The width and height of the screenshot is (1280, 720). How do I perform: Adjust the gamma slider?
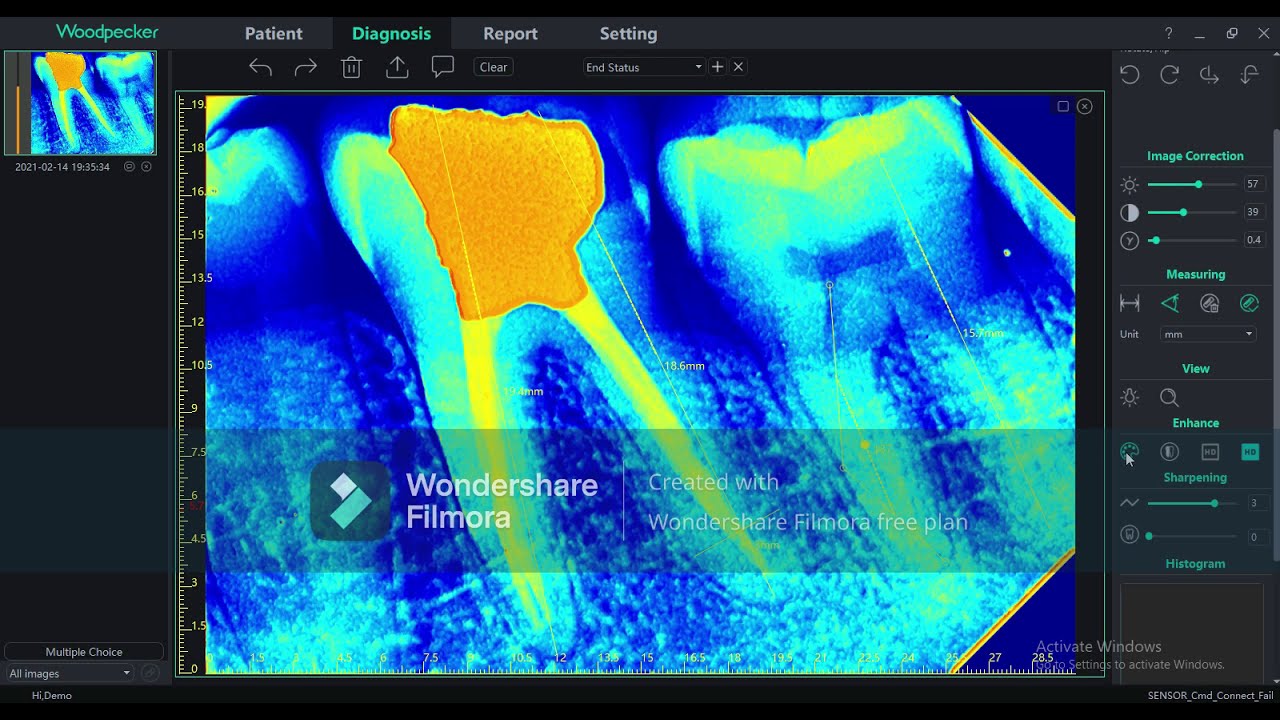click(1191, 240)
